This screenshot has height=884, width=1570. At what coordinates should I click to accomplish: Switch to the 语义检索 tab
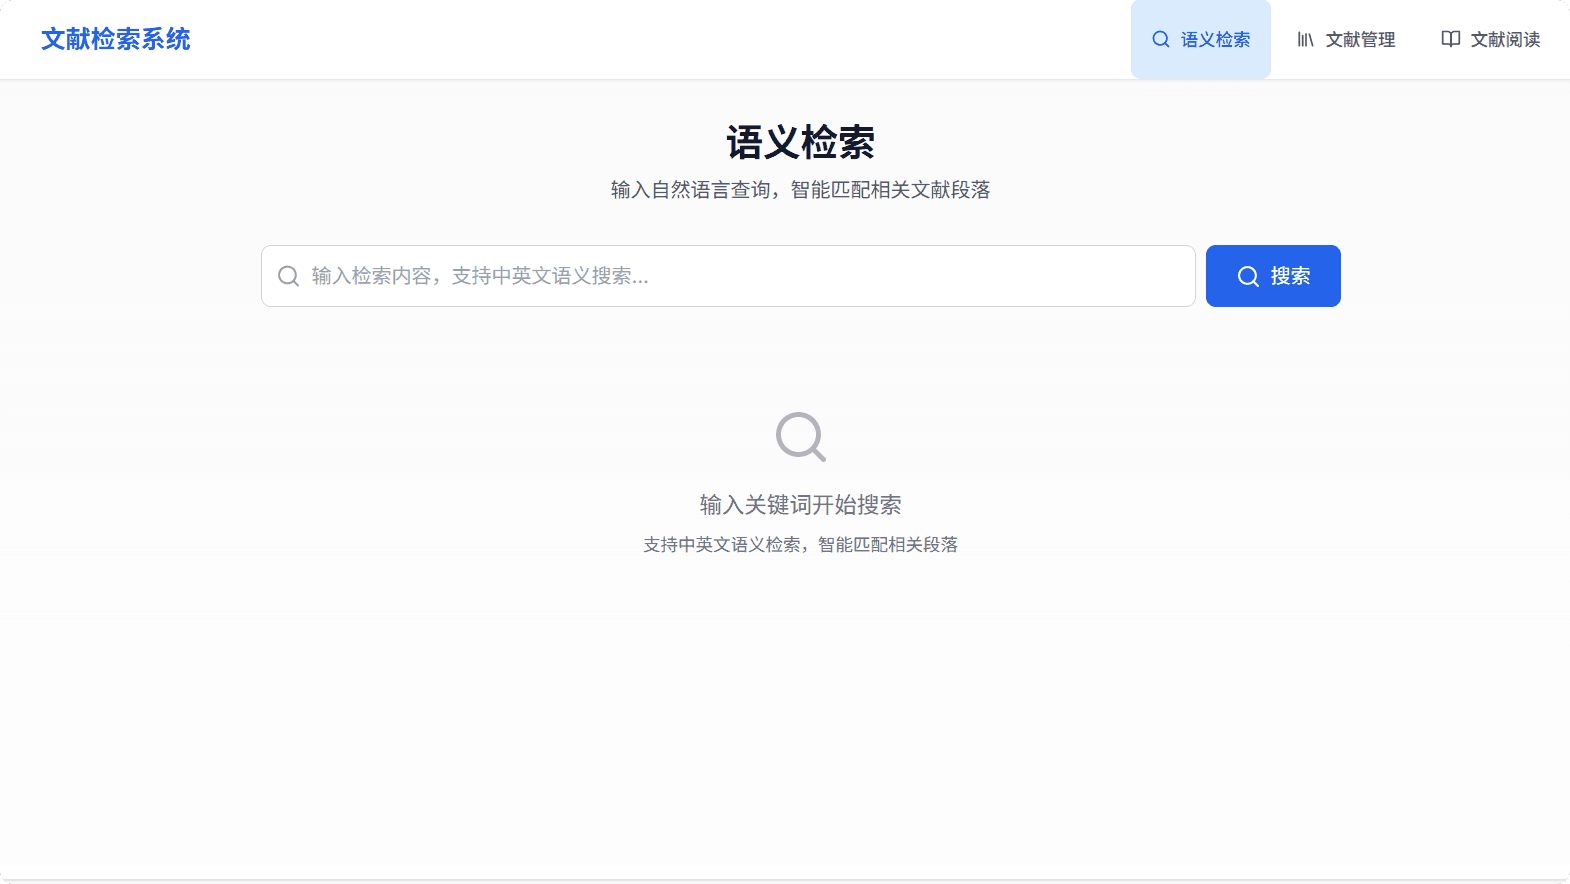1200,39
